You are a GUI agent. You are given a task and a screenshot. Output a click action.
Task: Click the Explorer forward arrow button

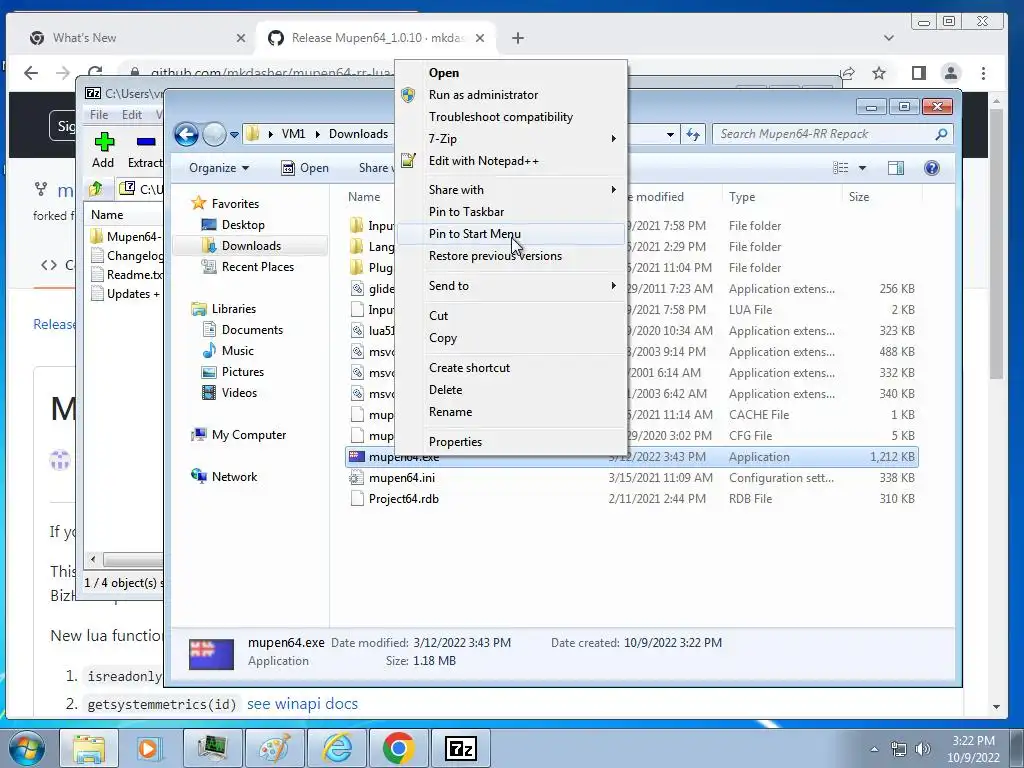coord(214,135)
